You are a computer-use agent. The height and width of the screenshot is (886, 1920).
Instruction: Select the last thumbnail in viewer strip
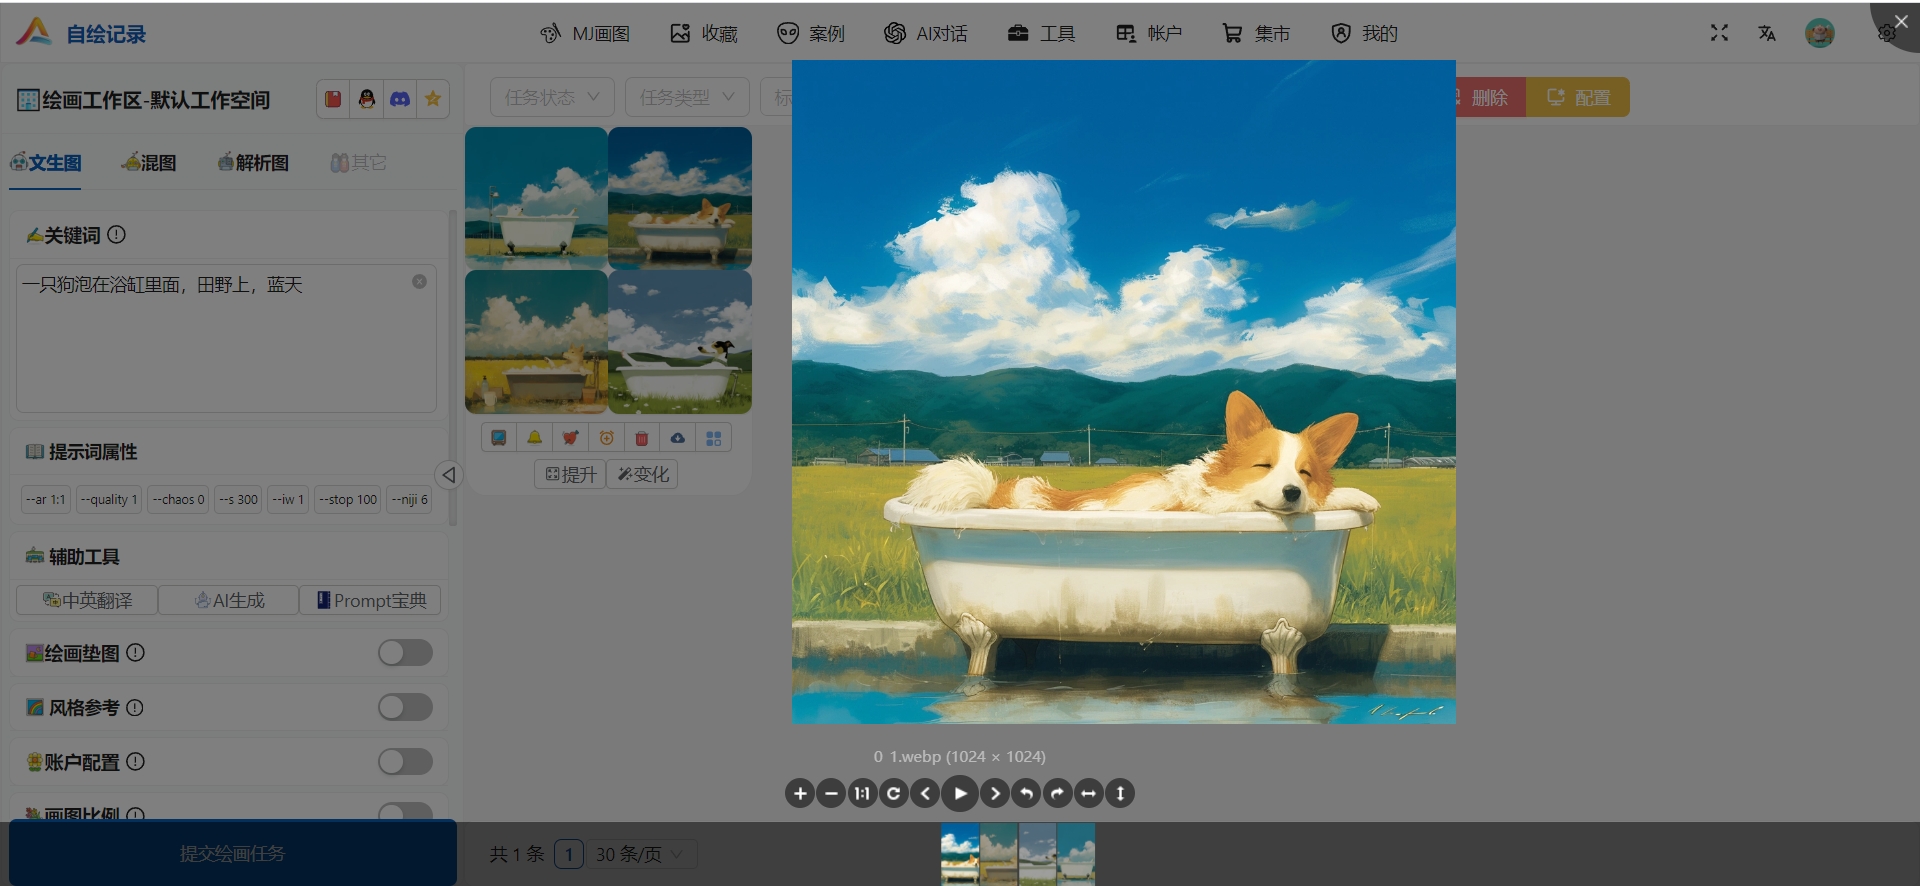pos(1076,853)
